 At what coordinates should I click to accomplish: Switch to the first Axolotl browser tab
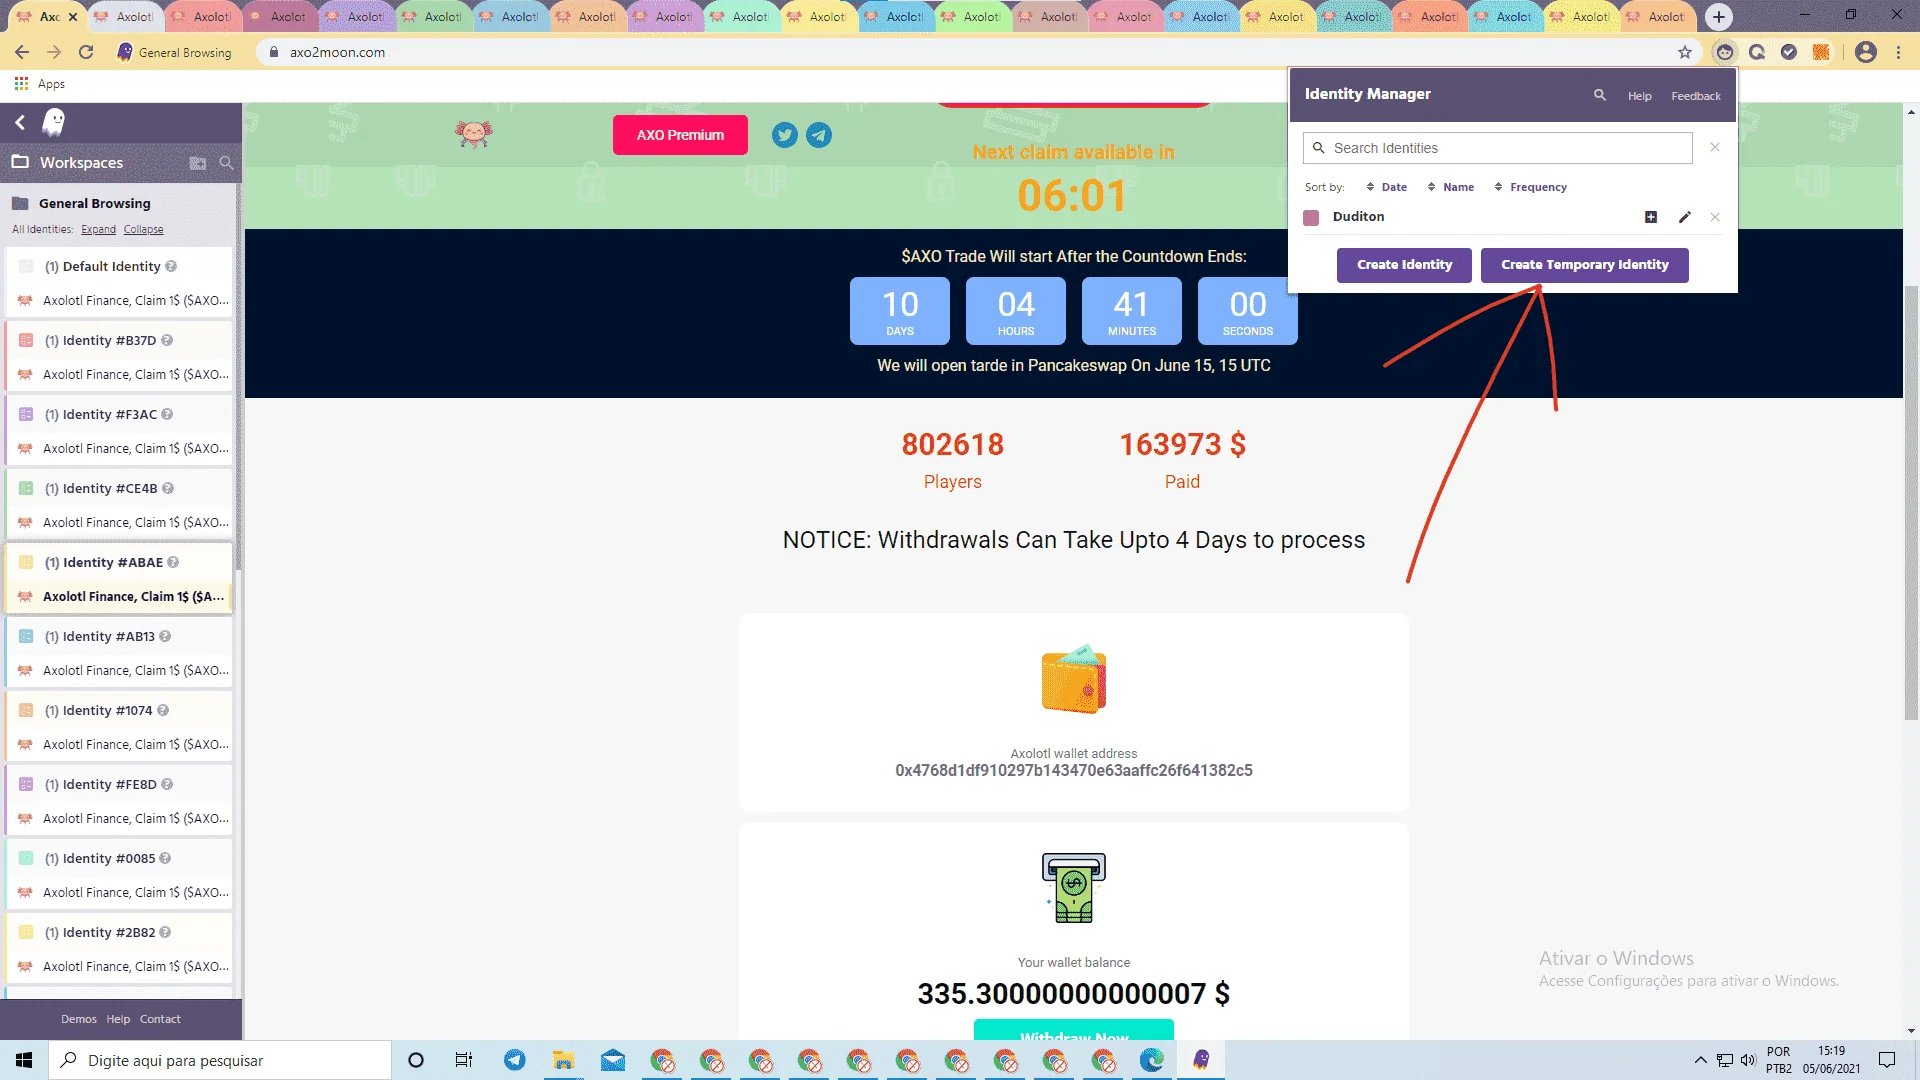[x=45, y=17]
